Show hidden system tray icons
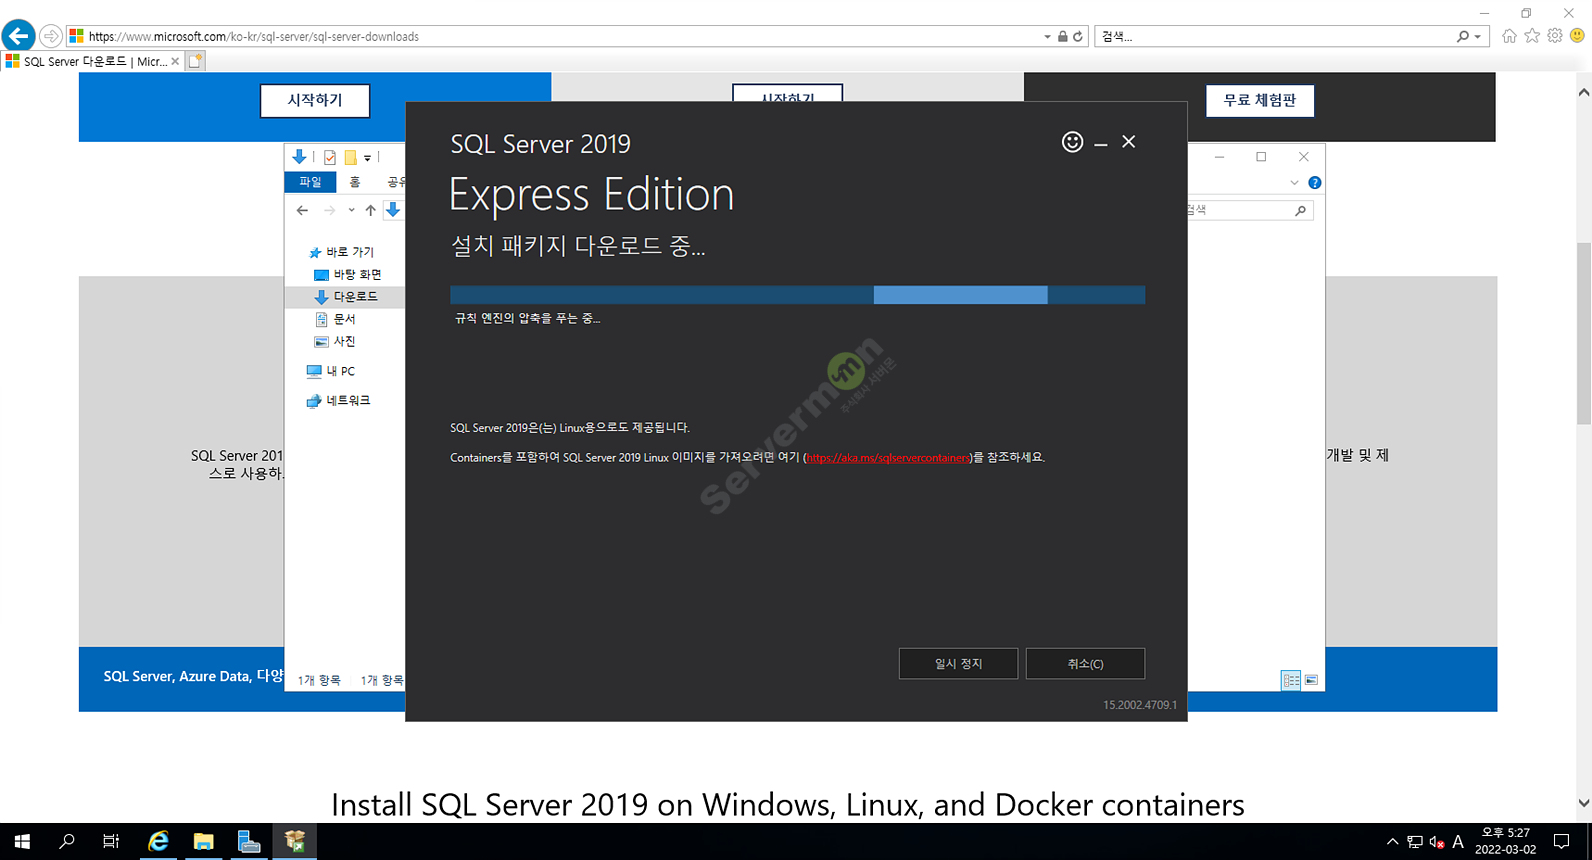 (1392, 842)
